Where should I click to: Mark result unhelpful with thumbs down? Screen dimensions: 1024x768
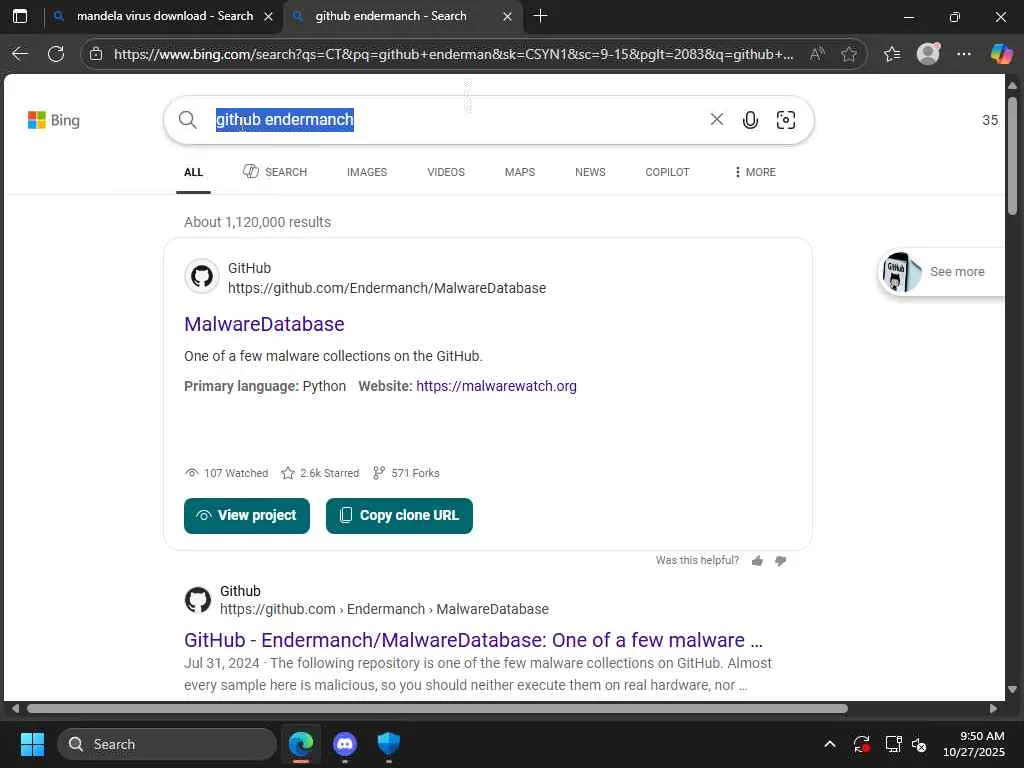tap(780, 561)
